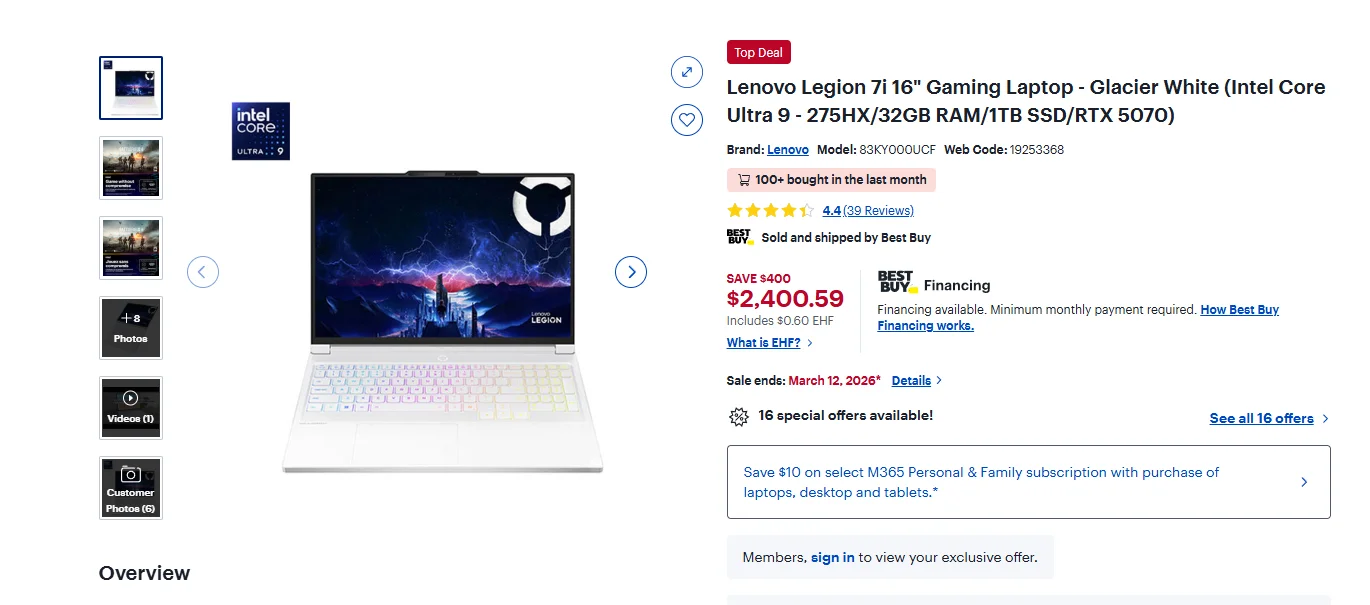Click the special offers badge icon
The width and height of the screenshot is (1370, 605).
[738, 417]
